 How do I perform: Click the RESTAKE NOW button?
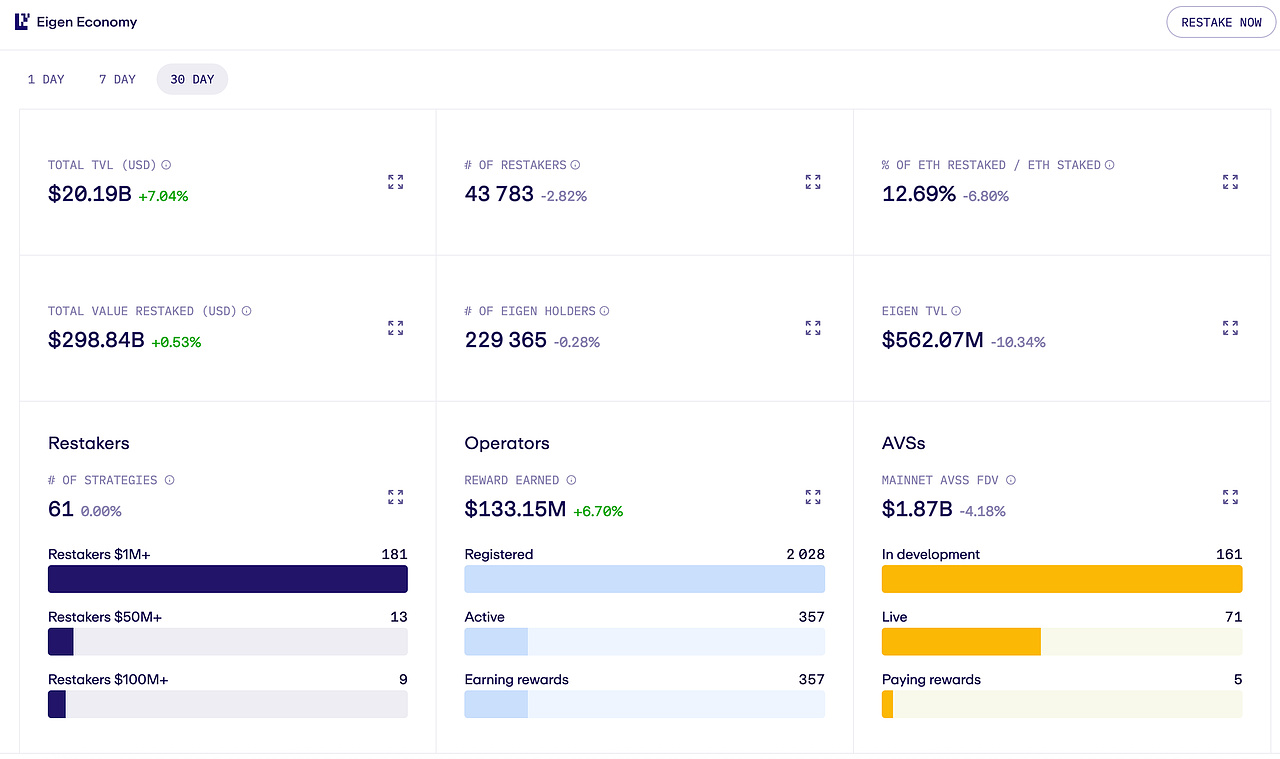click(1222, 22)
